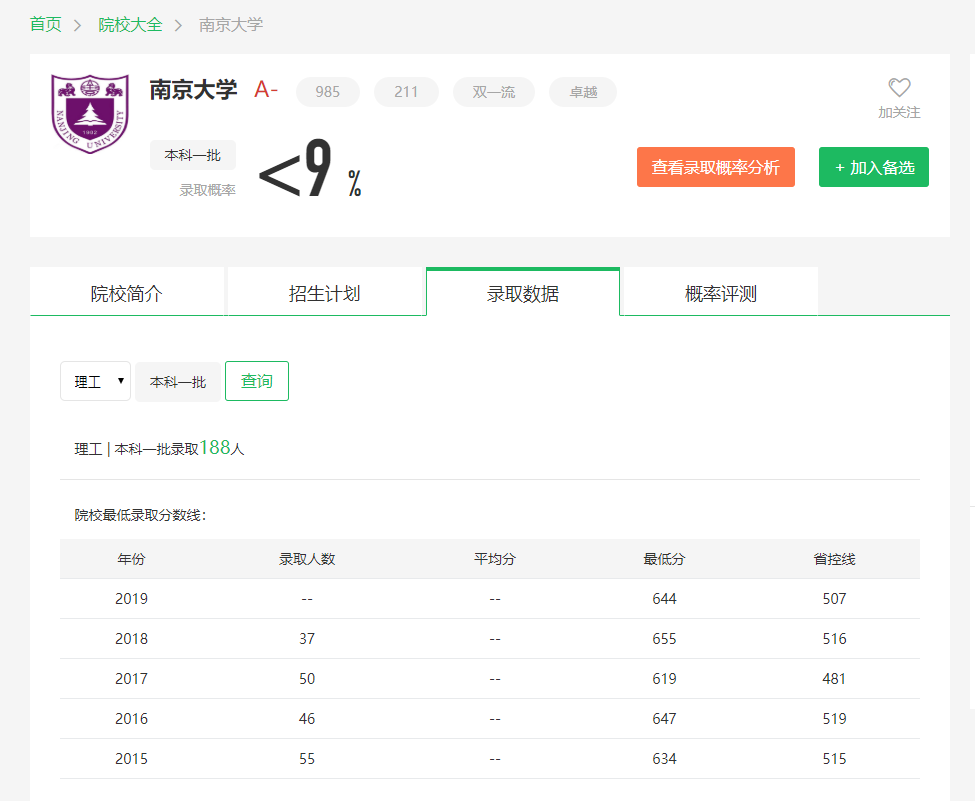Click the 516 provincial line value
Viewport: 975px width, 801px height.
(x=834, y=639)
